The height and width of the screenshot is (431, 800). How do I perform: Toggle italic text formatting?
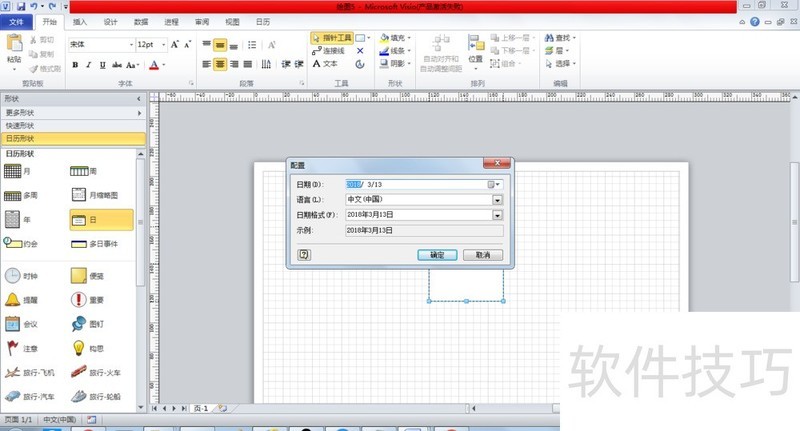pyautogui.click(x=88, y=66)
